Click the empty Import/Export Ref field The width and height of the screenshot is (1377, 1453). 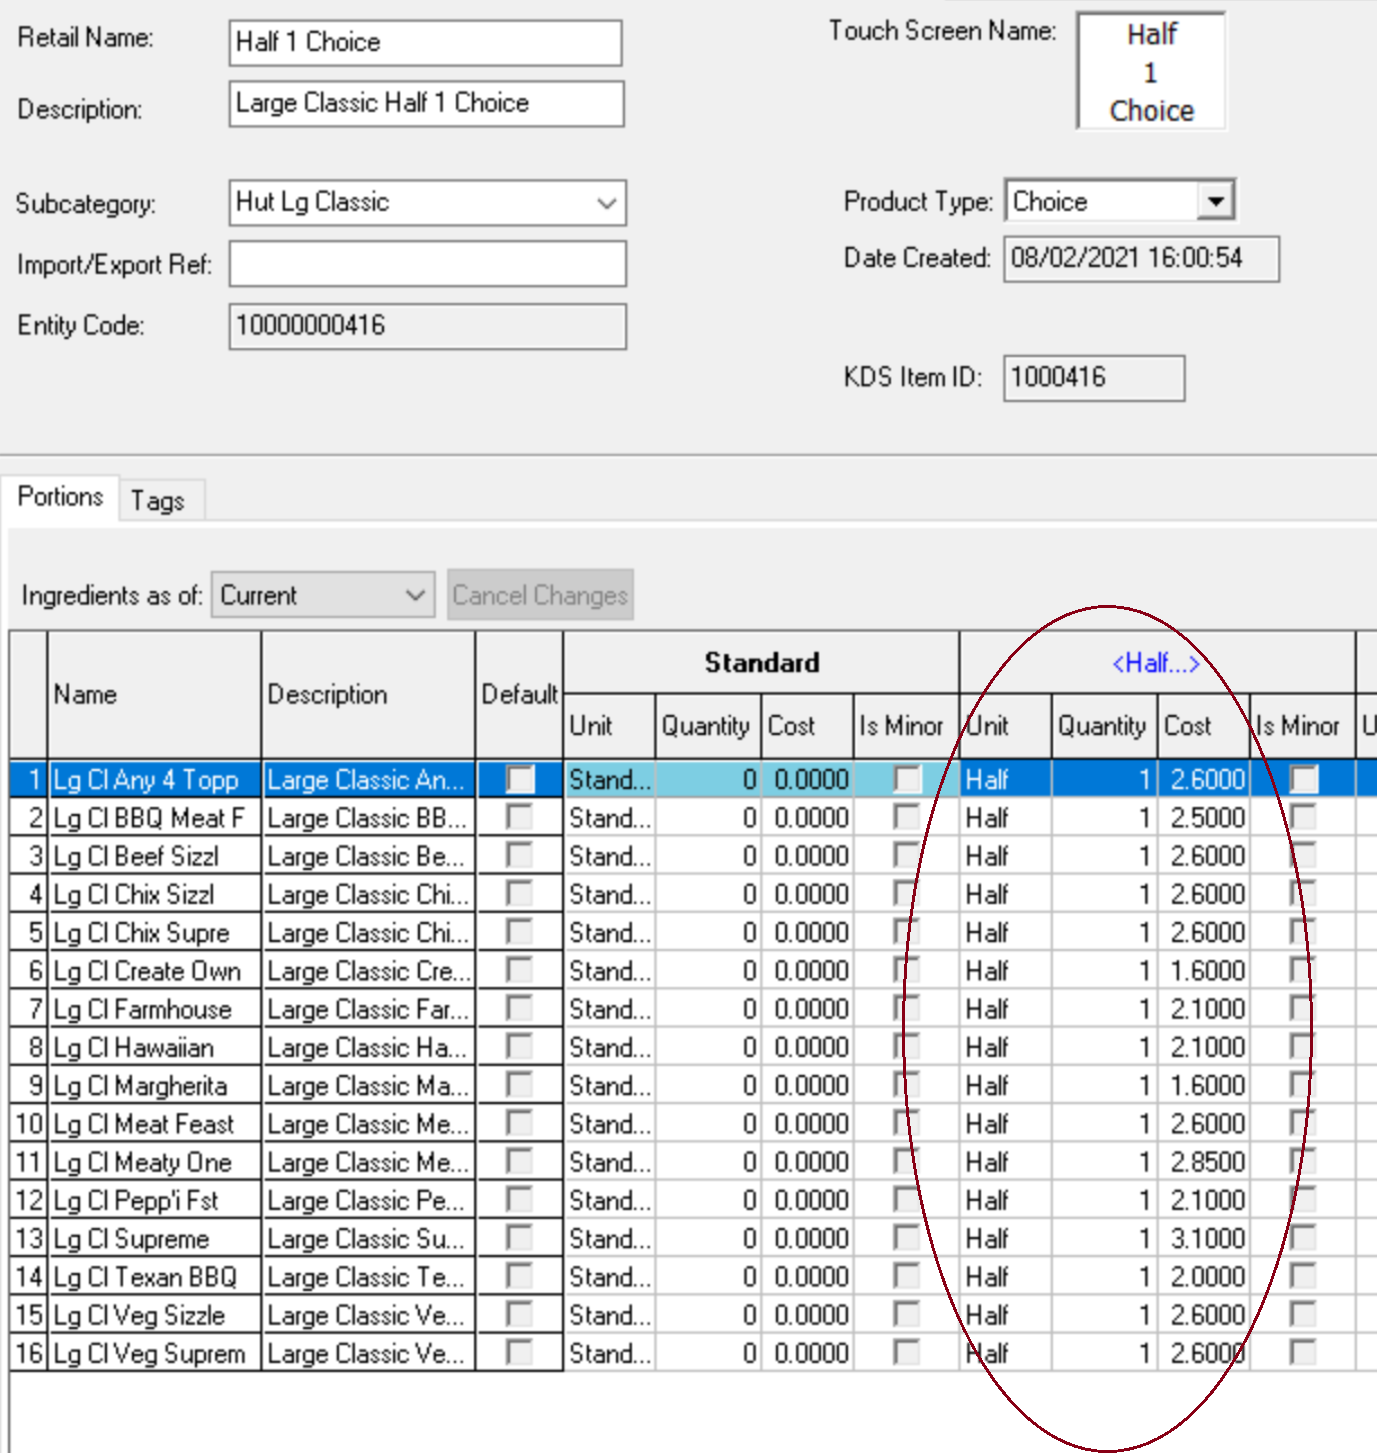427,264
